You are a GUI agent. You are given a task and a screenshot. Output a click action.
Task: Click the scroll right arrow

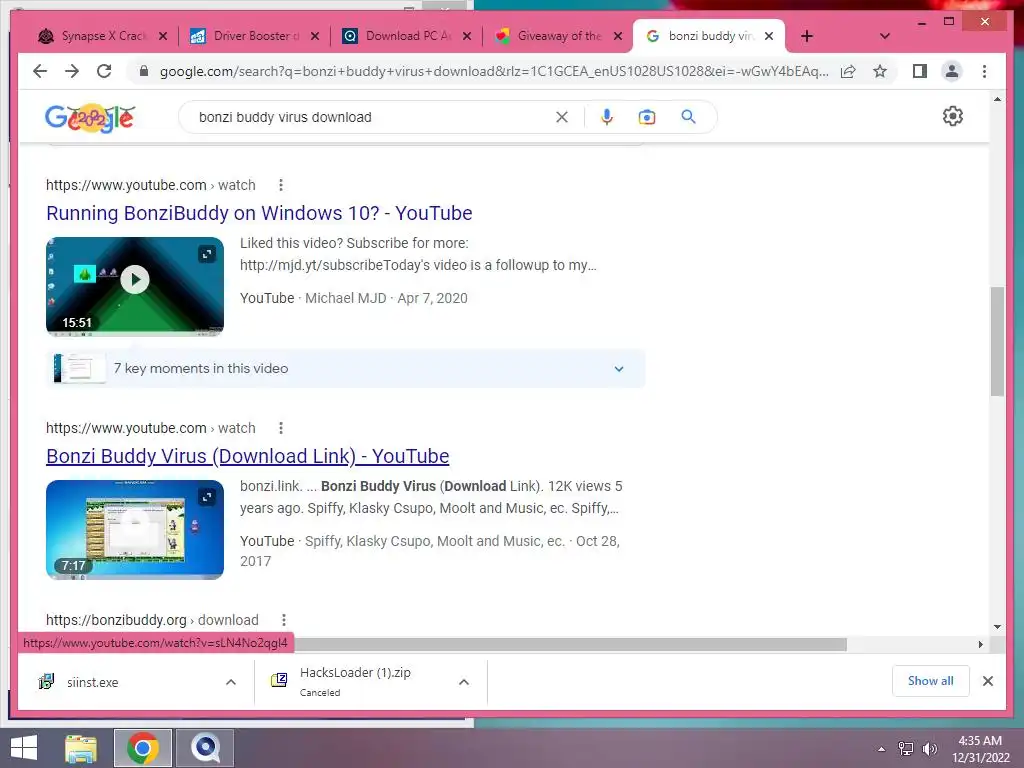click(x=980, y=645)
